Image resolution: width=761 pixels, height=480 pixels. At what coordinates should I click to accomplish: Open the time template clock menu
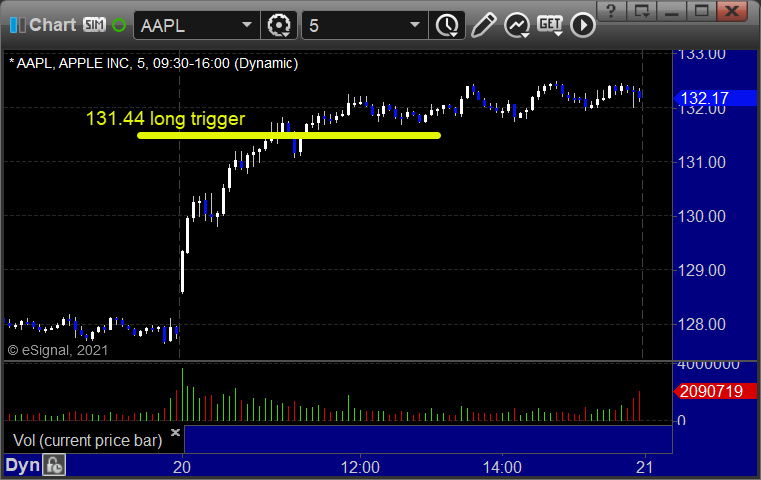pos(447,25)
